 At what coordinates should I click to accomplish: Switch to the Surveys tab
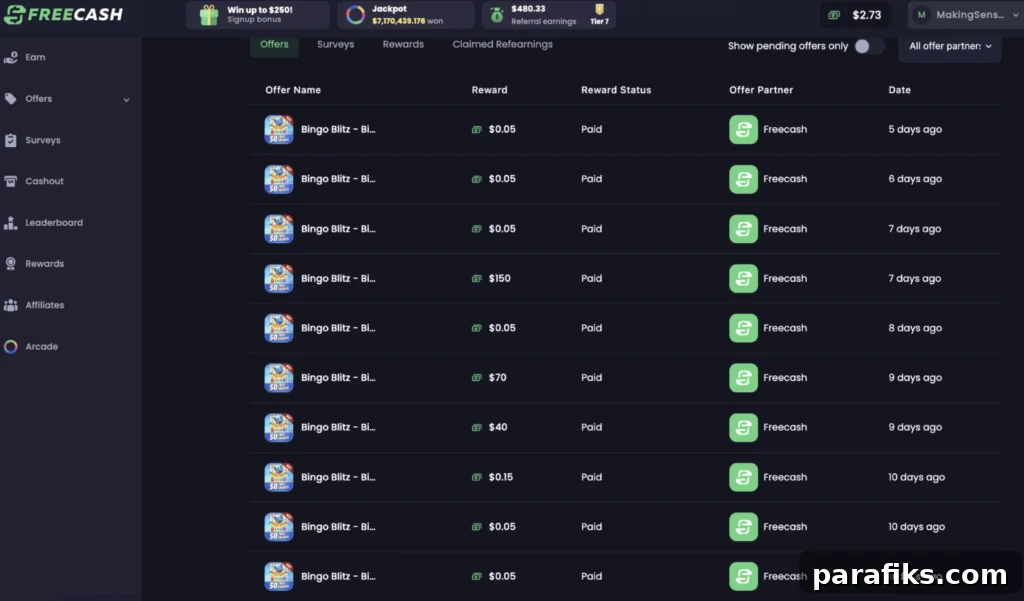click(x=336, y=44)
